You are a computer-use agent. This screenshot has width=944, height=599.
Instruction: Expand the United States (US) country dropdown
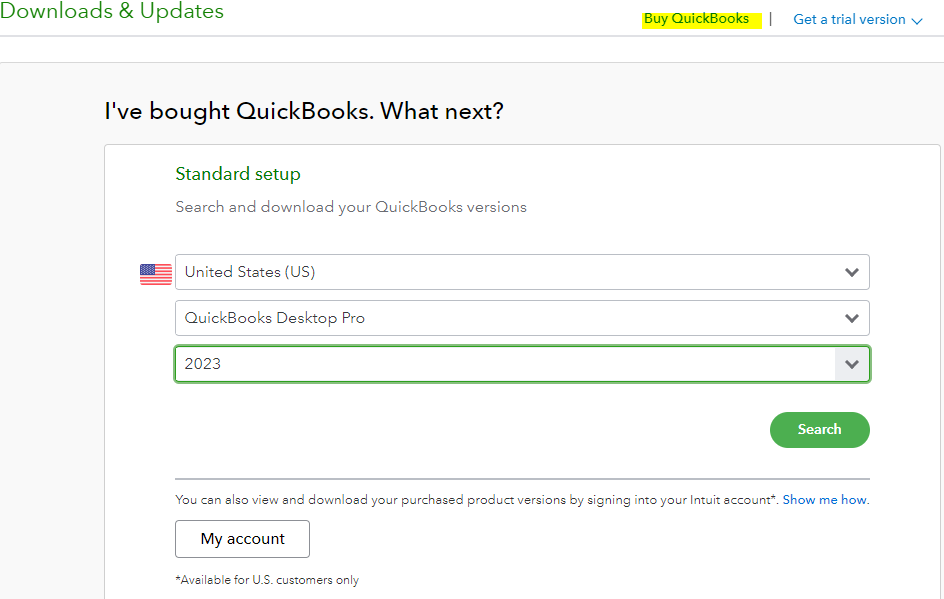(522, 272)
